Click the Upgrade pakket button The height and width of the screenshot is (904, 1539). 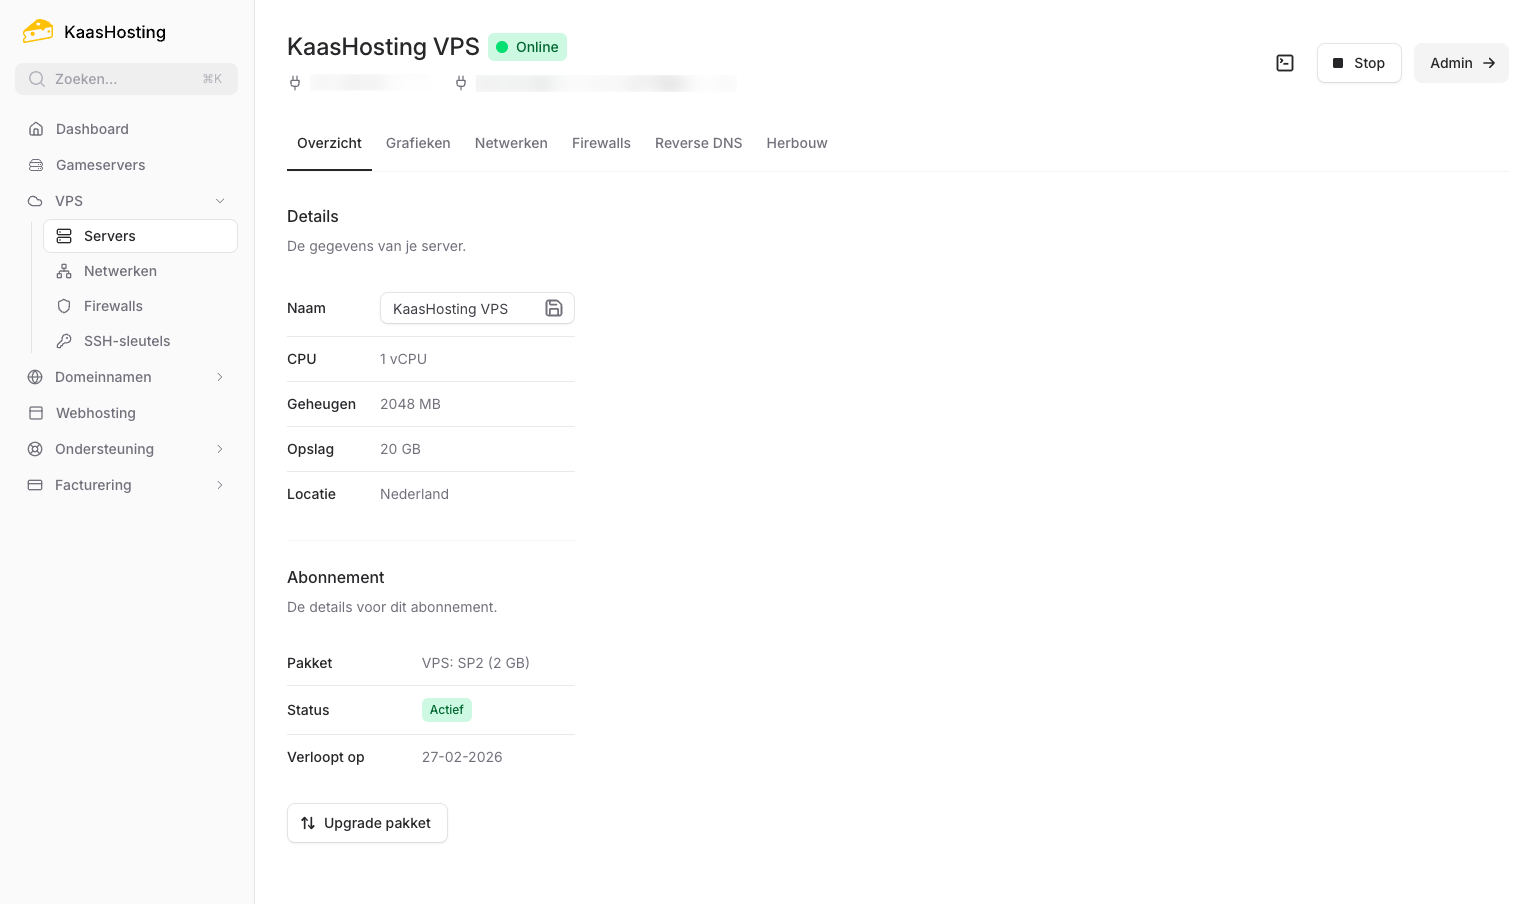367,823
